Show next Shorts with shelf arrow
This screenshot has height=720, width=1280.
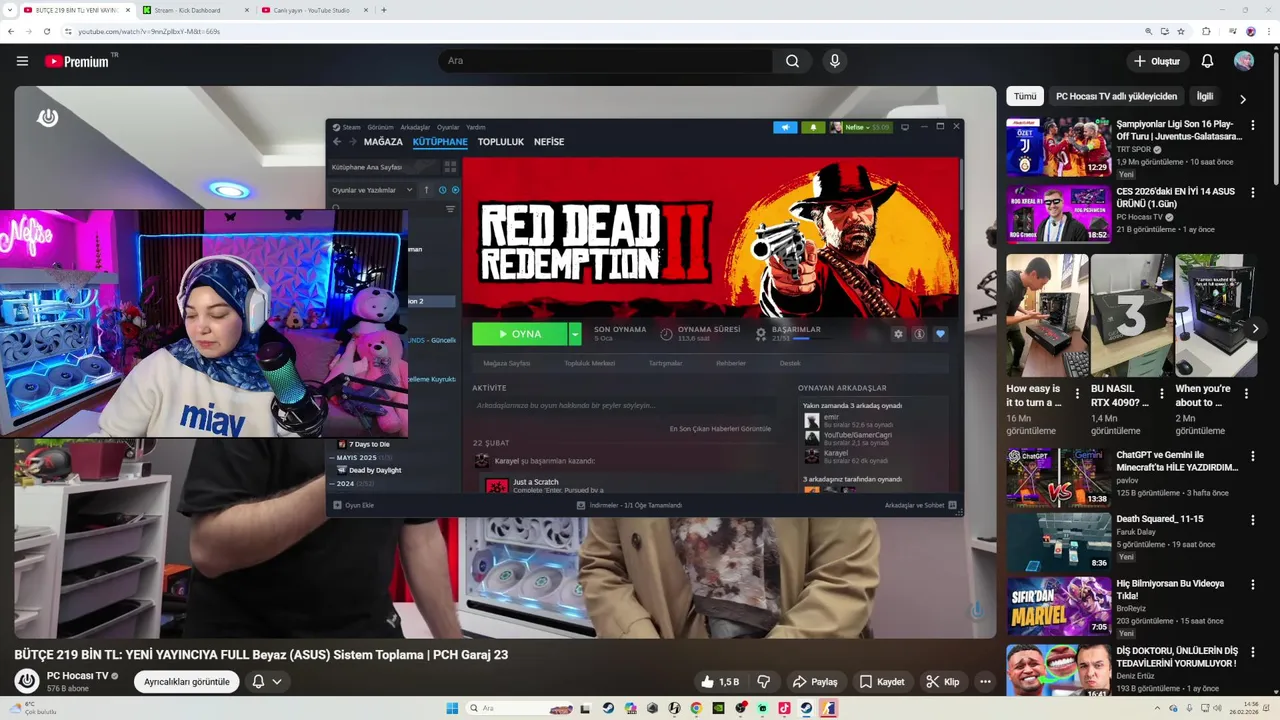[x=1255, y=328]
